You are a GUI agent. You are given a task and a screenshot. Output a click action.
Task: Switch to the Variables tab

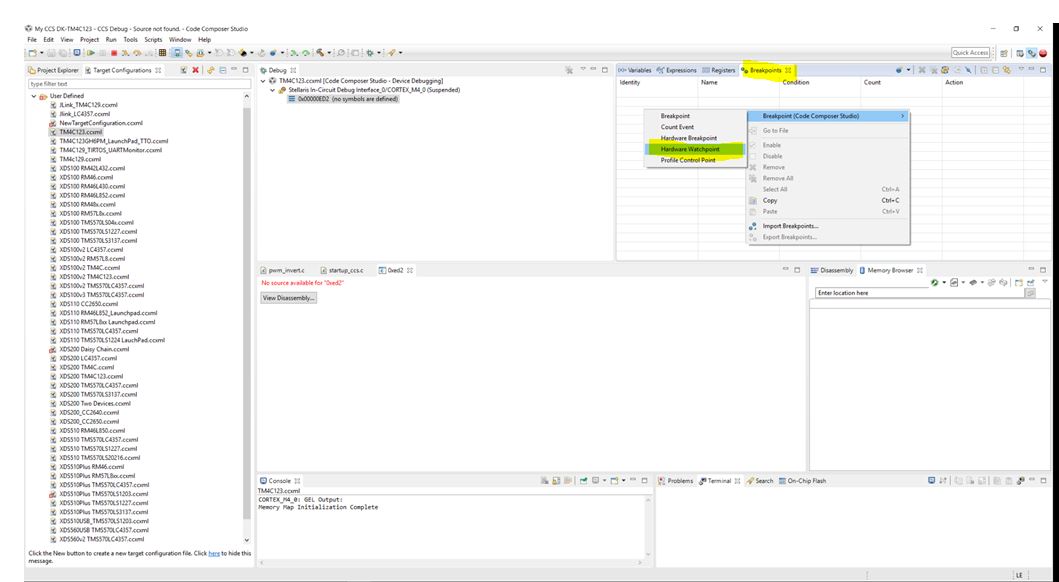(635, 70)
